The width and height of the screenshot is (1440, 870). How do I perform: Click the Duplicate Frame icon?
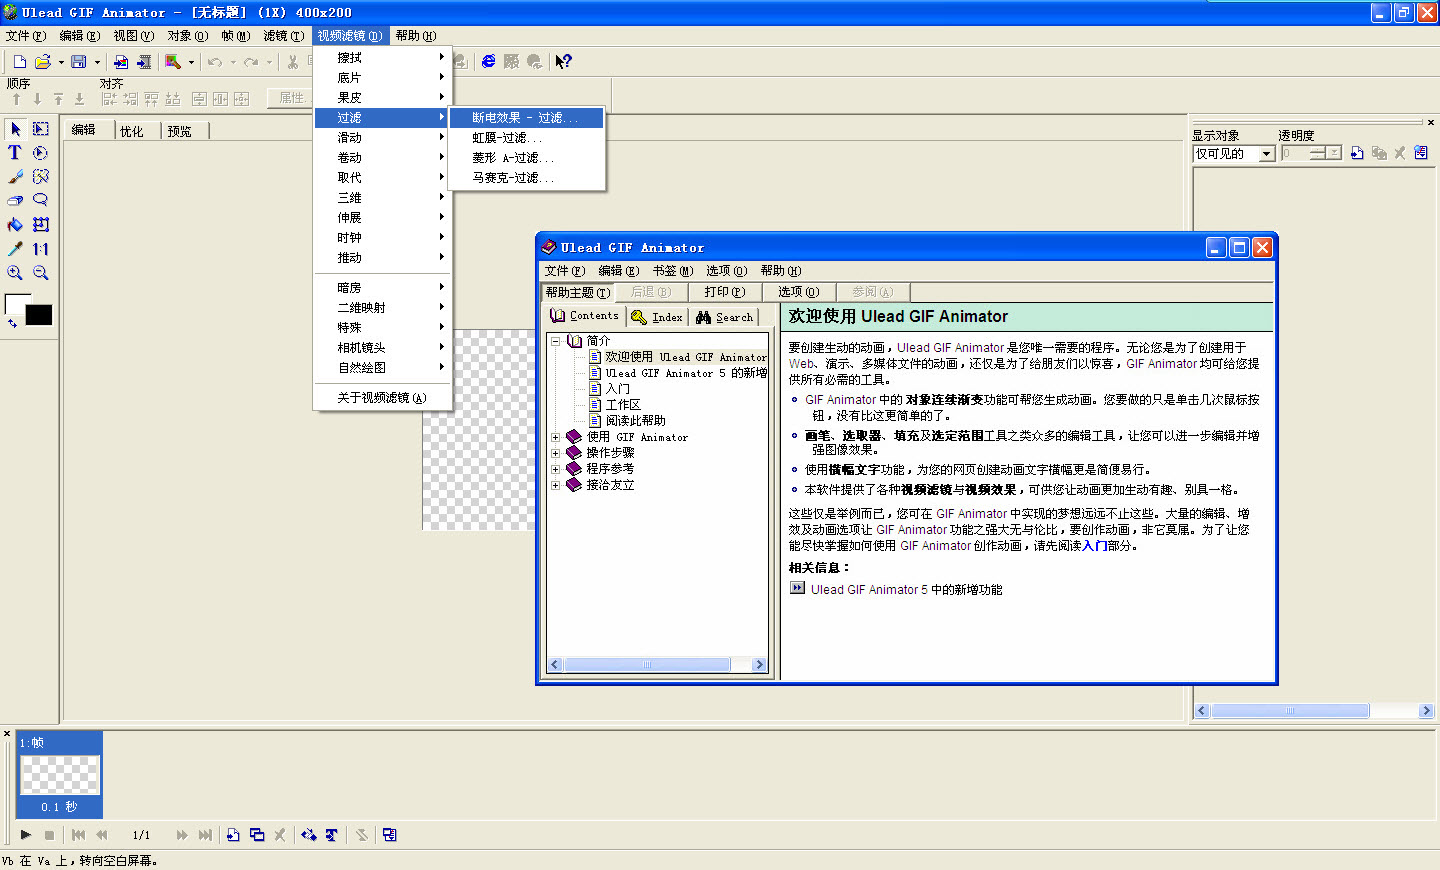(257, 834)
